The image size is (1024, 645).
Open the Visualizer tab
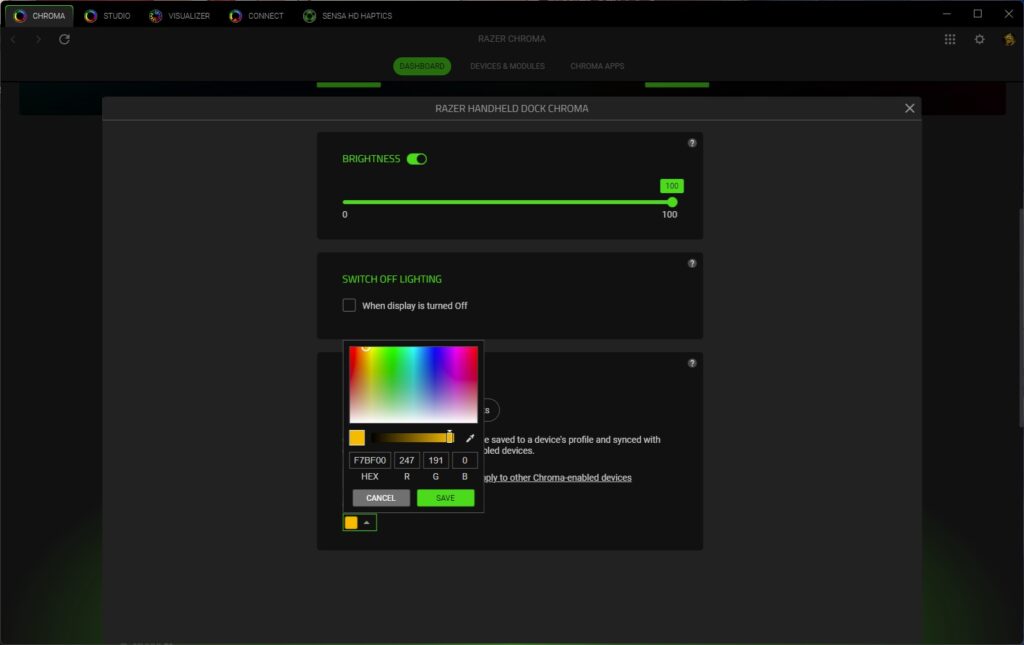point(180,16)
